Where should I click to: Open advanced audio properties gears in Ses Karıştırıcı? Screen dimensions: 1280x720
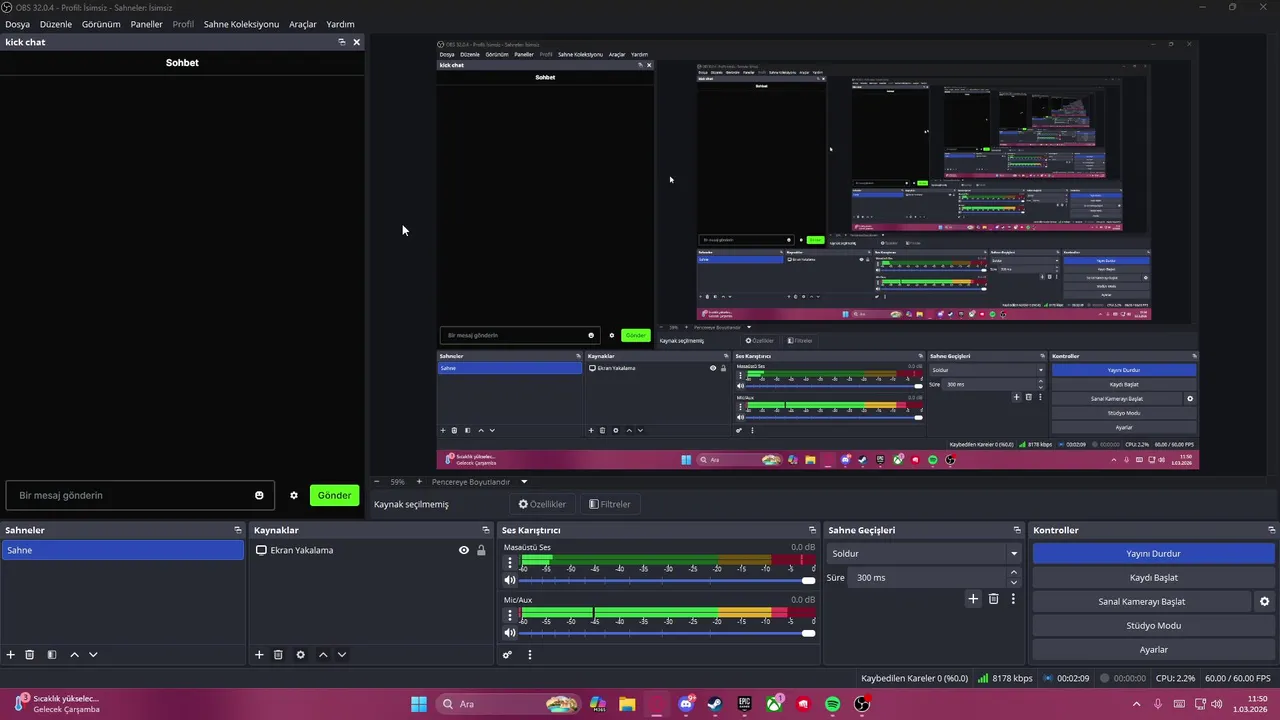tap(508, 655)
